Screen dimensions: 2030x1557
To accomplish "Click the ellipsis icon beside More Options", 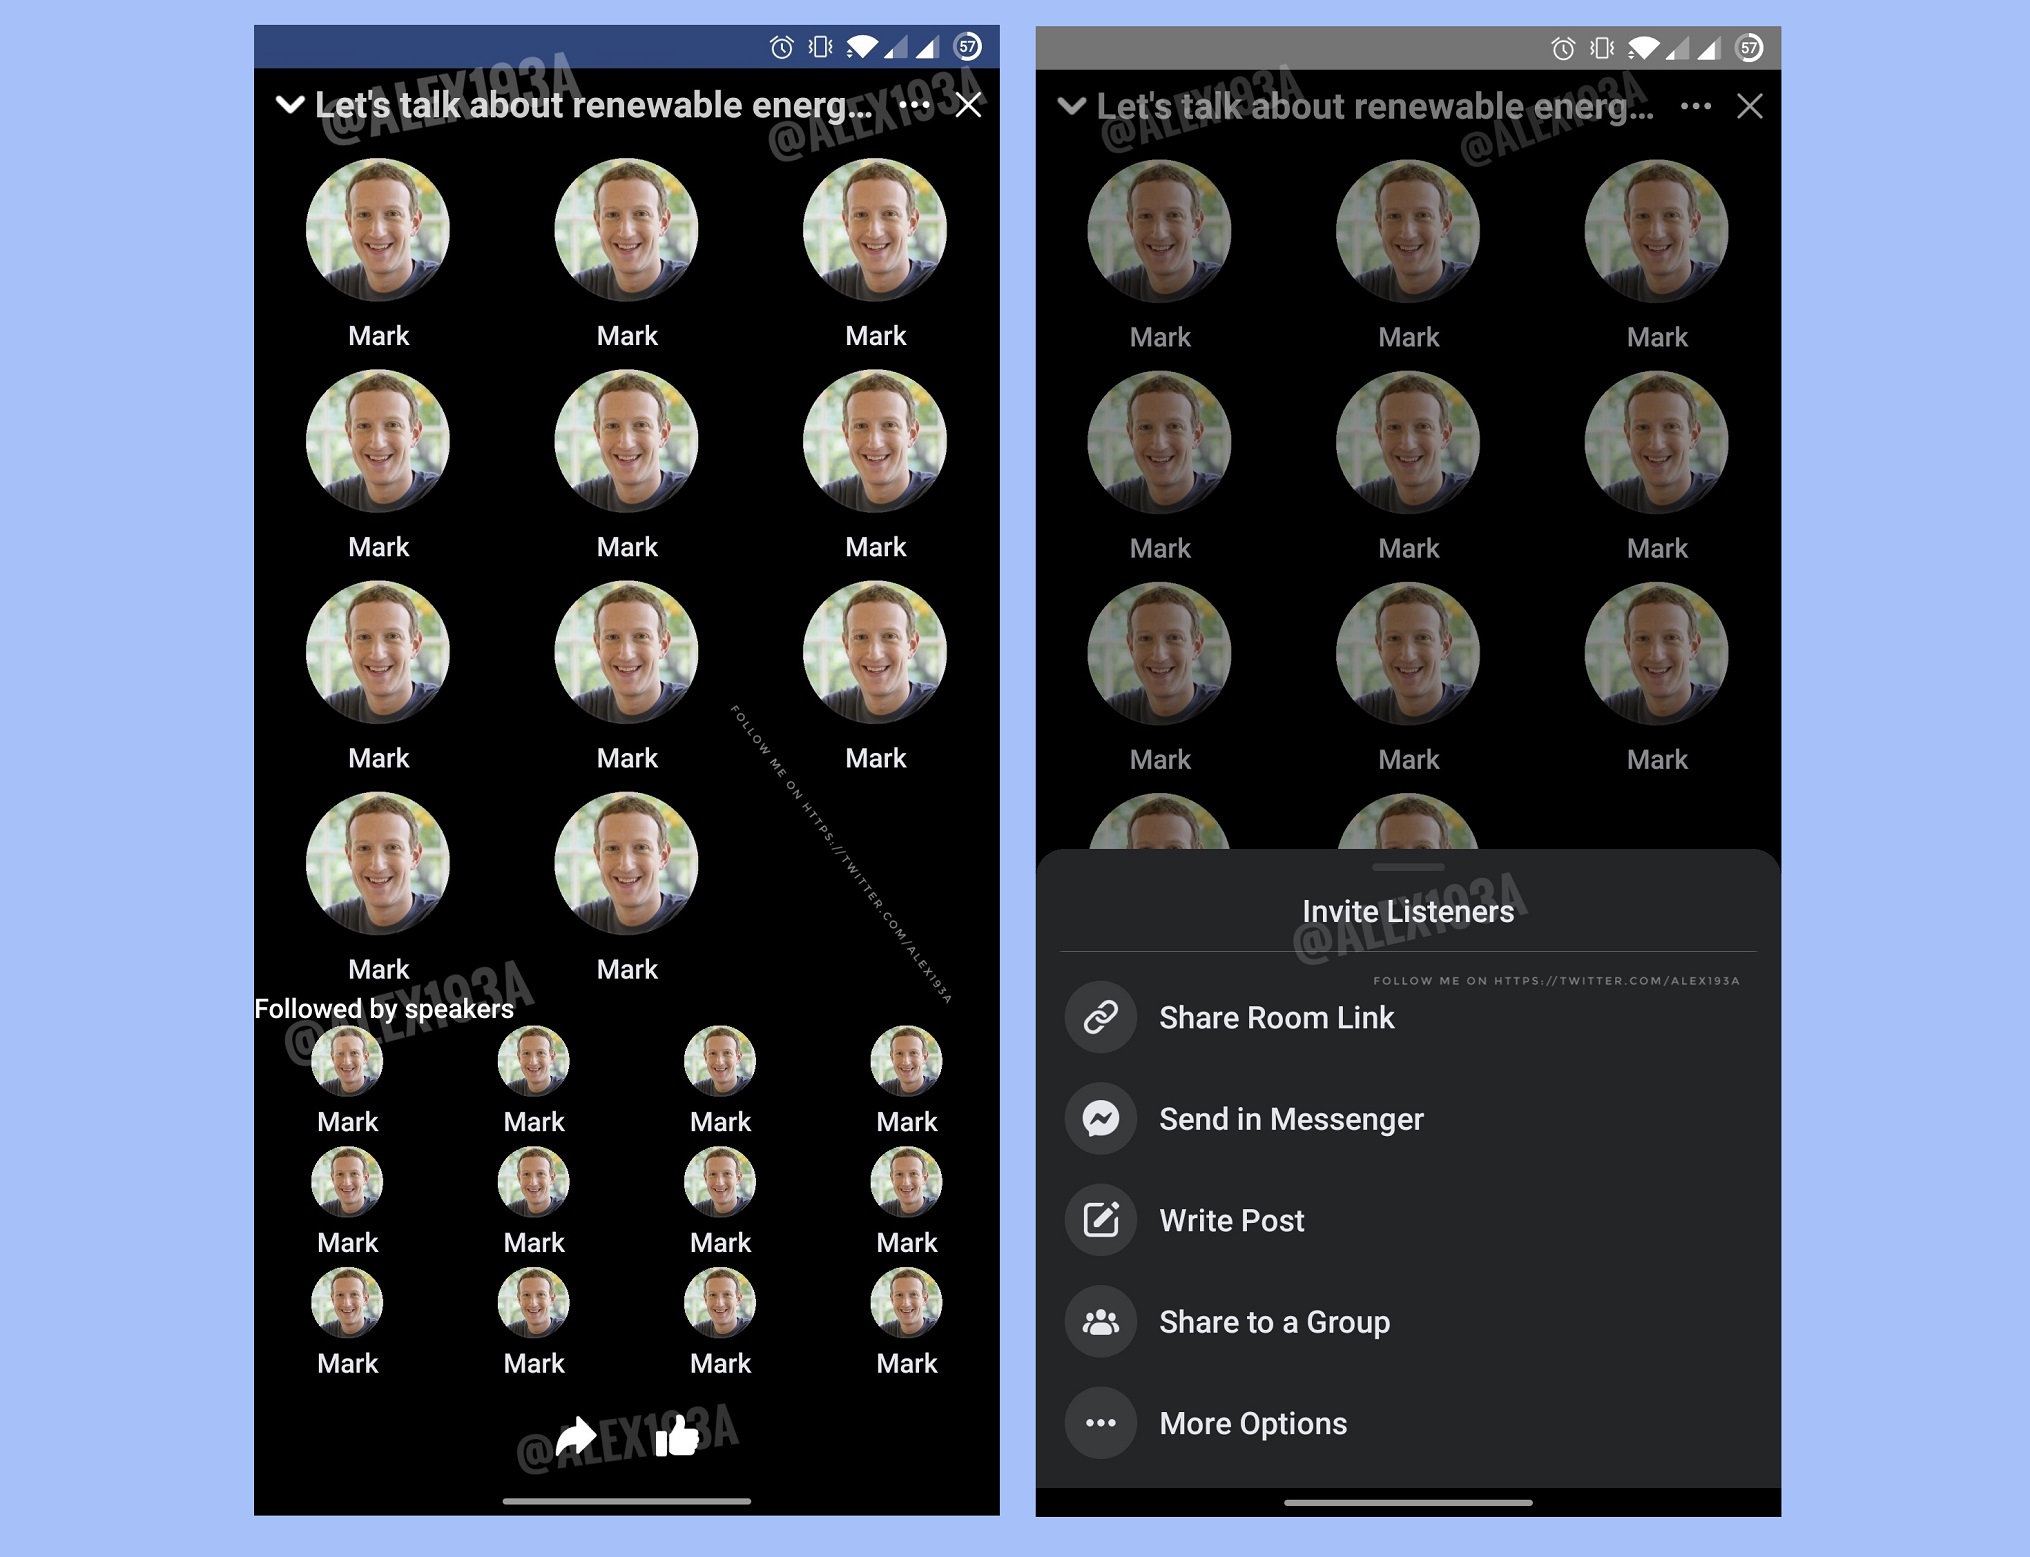I will pos(1101,1423).
